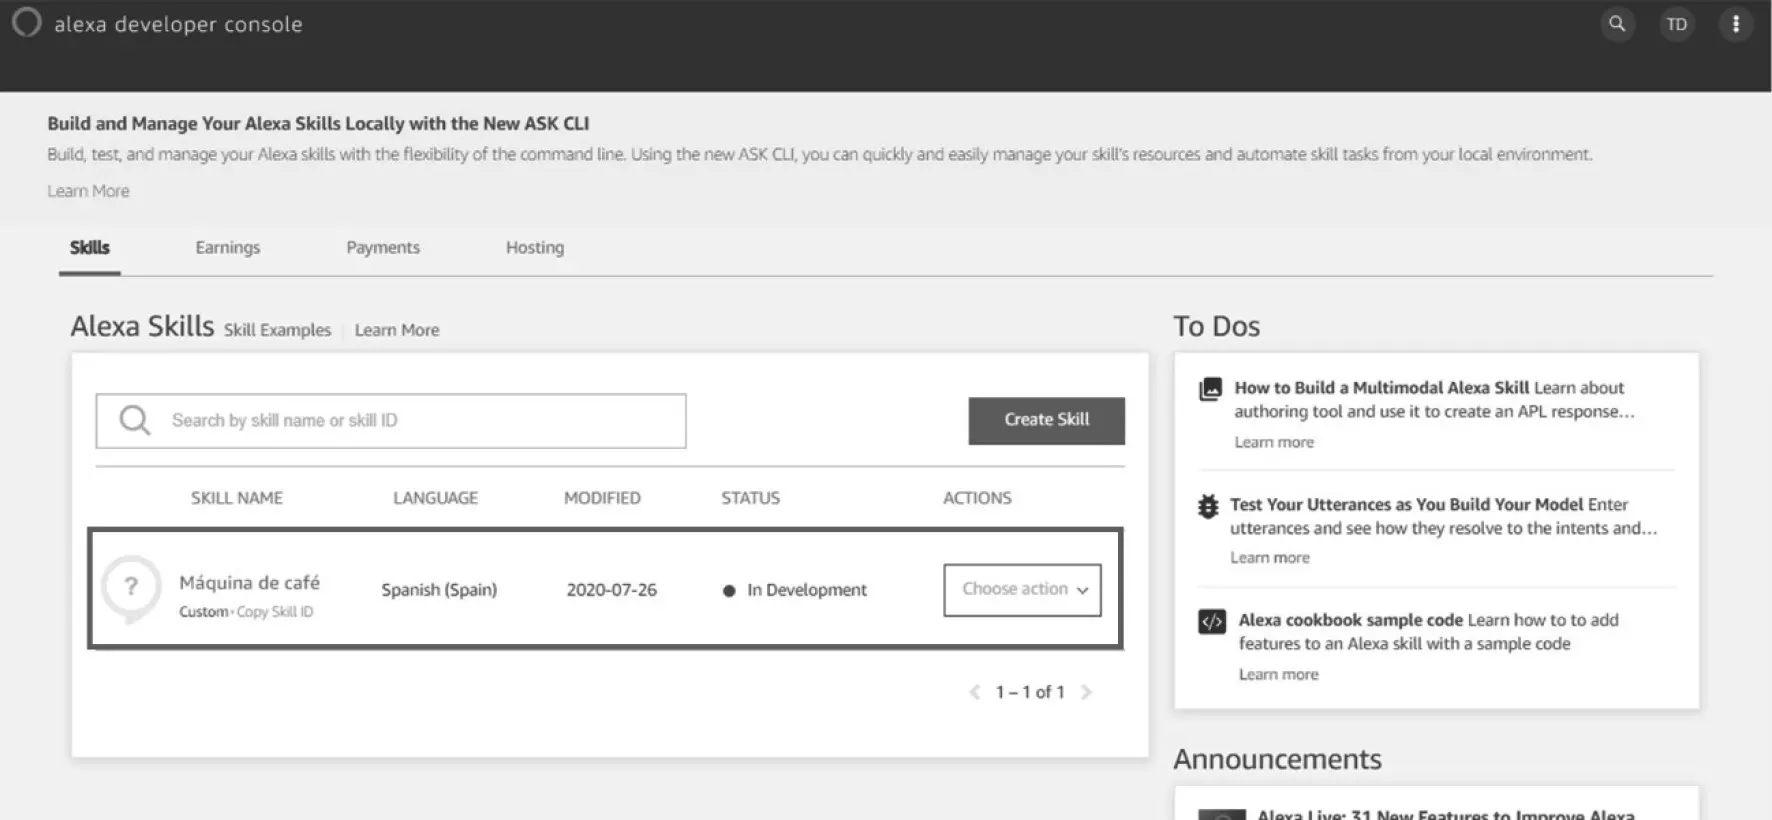The image size is (1772, 820).
Task: Open the Hosting tab
Action: point(535,248)
